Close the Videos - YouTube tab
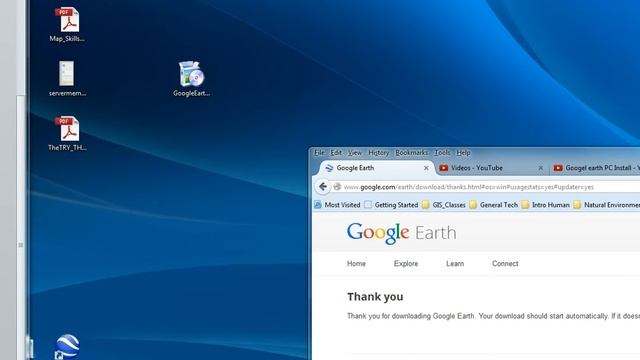Image resolution: width=640 pixels, height=360 pixels. pyautogui.click(x=540, y=168)
